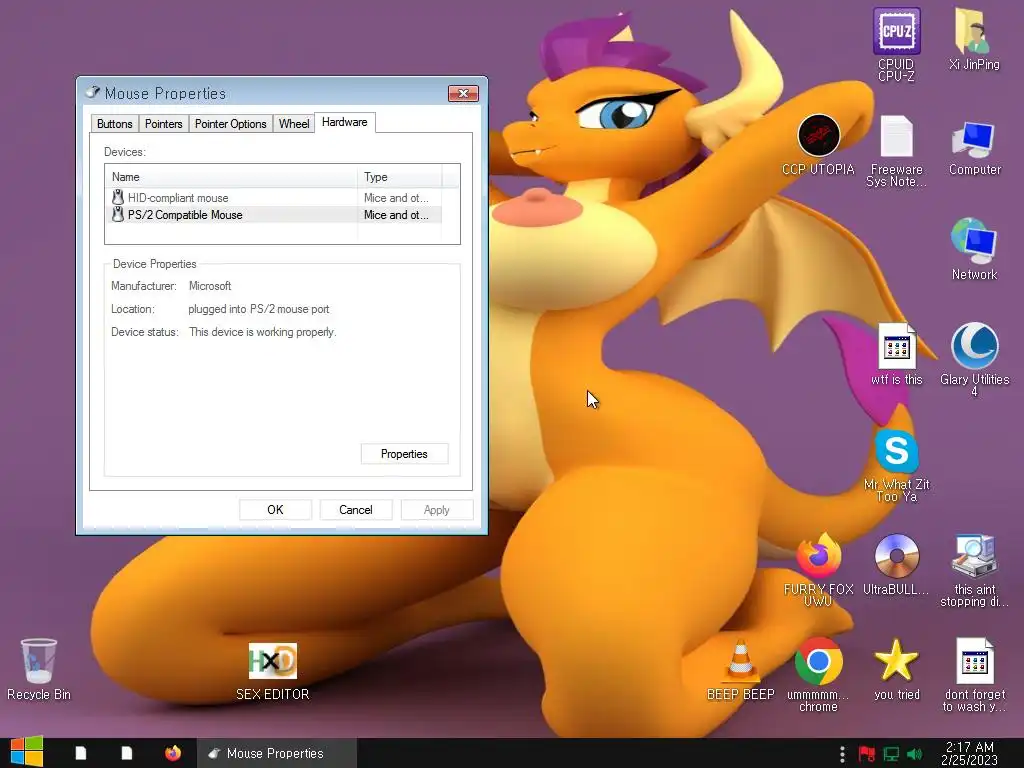Screen dimensions: 1024x768
Task: Click Cancel in Mouse Properties
Action: coord(356,510)
